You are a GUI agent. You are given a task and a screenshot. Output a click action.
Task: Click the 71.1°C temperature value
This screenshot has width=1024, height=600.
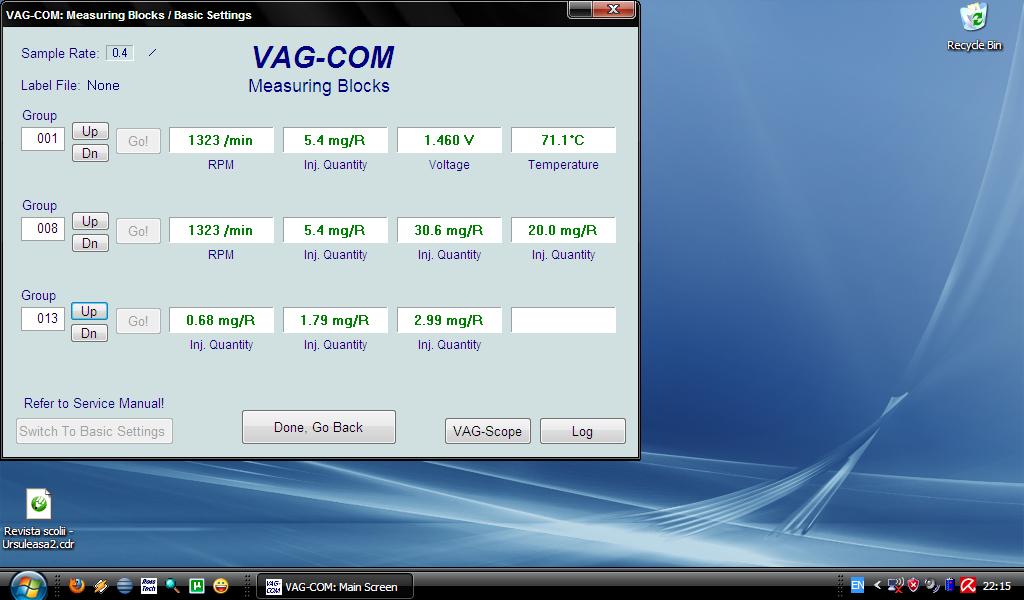pyautogui.click(x=563, y=140)
